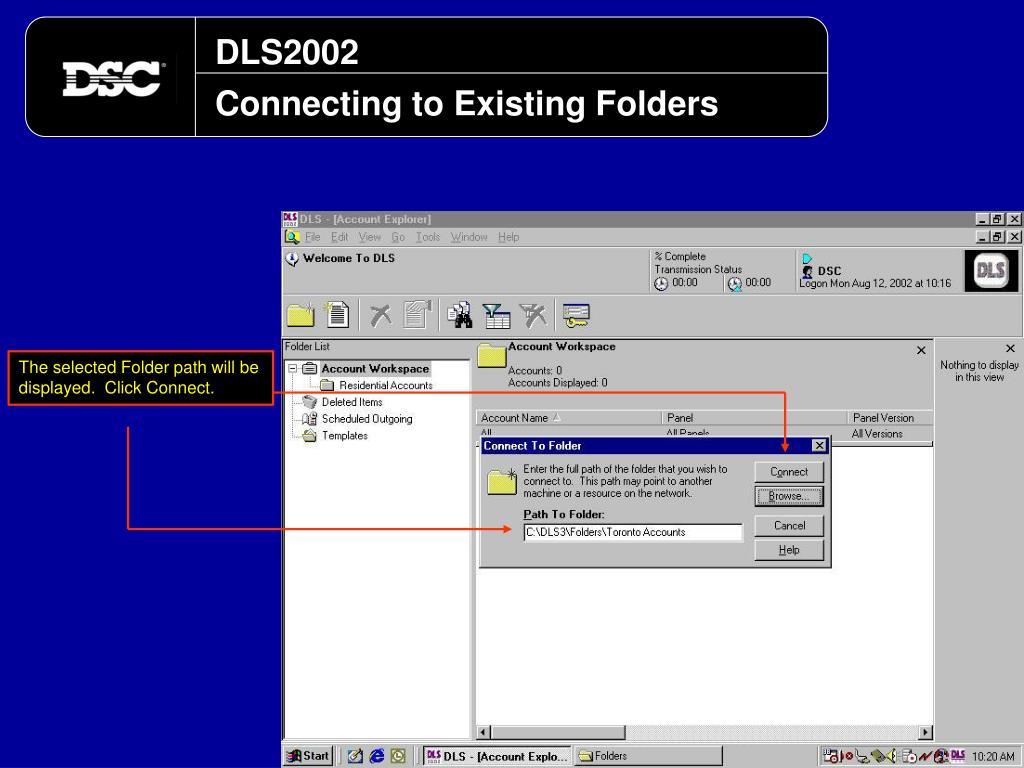Open the Tools menu
This screenshot has width=1024, height=768.
[x=428, y=237]
